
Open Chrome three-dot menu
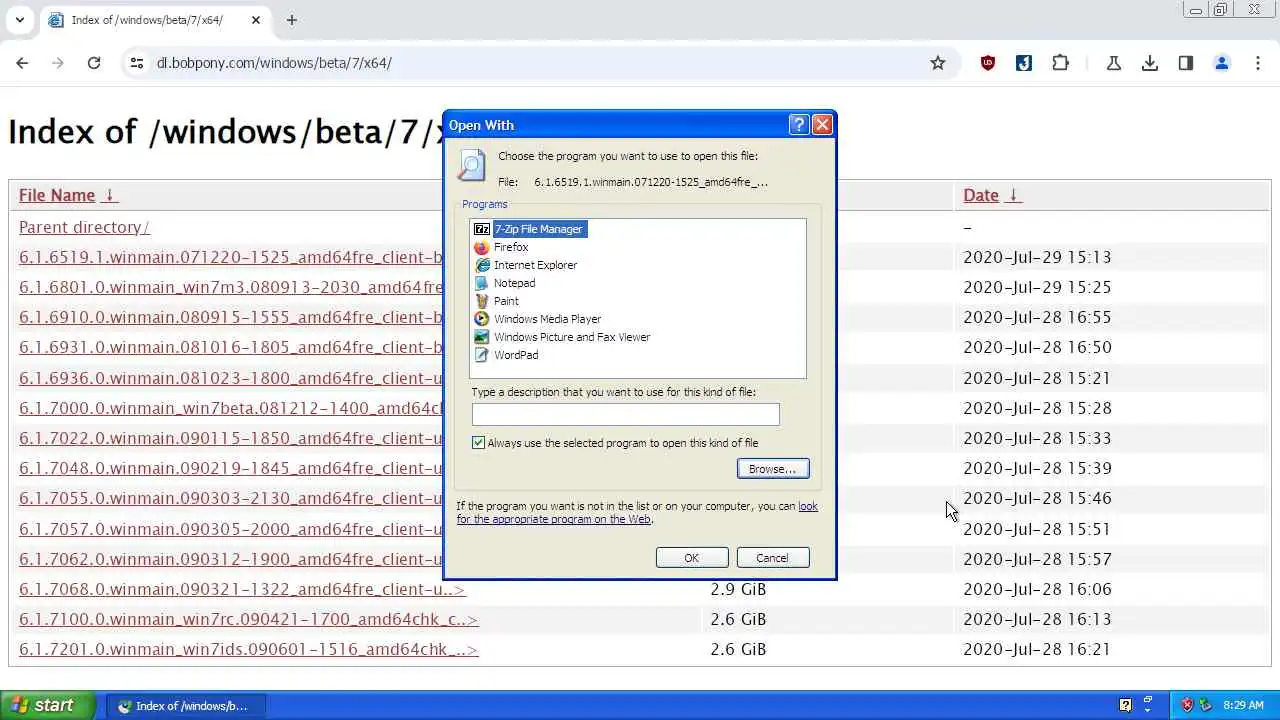pos(1258,63)
